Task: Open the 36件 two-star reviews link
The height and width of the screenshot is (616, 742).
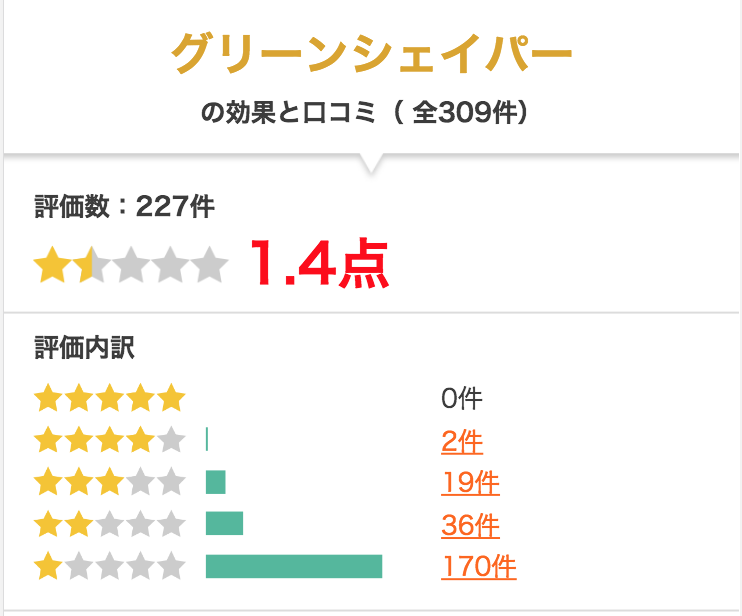Action: [x=470, y=525]
